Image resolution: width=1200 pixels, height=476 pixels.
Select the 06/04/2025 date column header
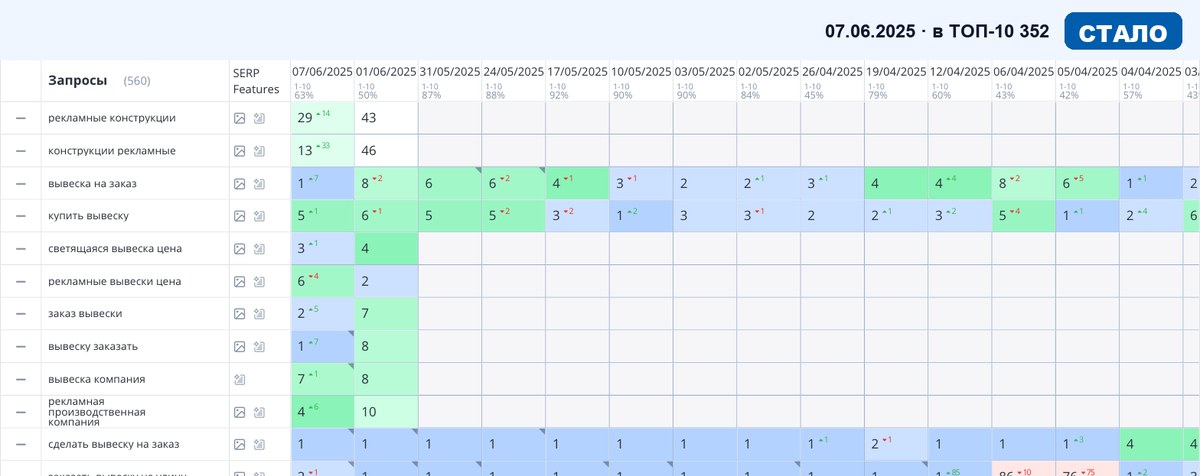click(1025, 72)
